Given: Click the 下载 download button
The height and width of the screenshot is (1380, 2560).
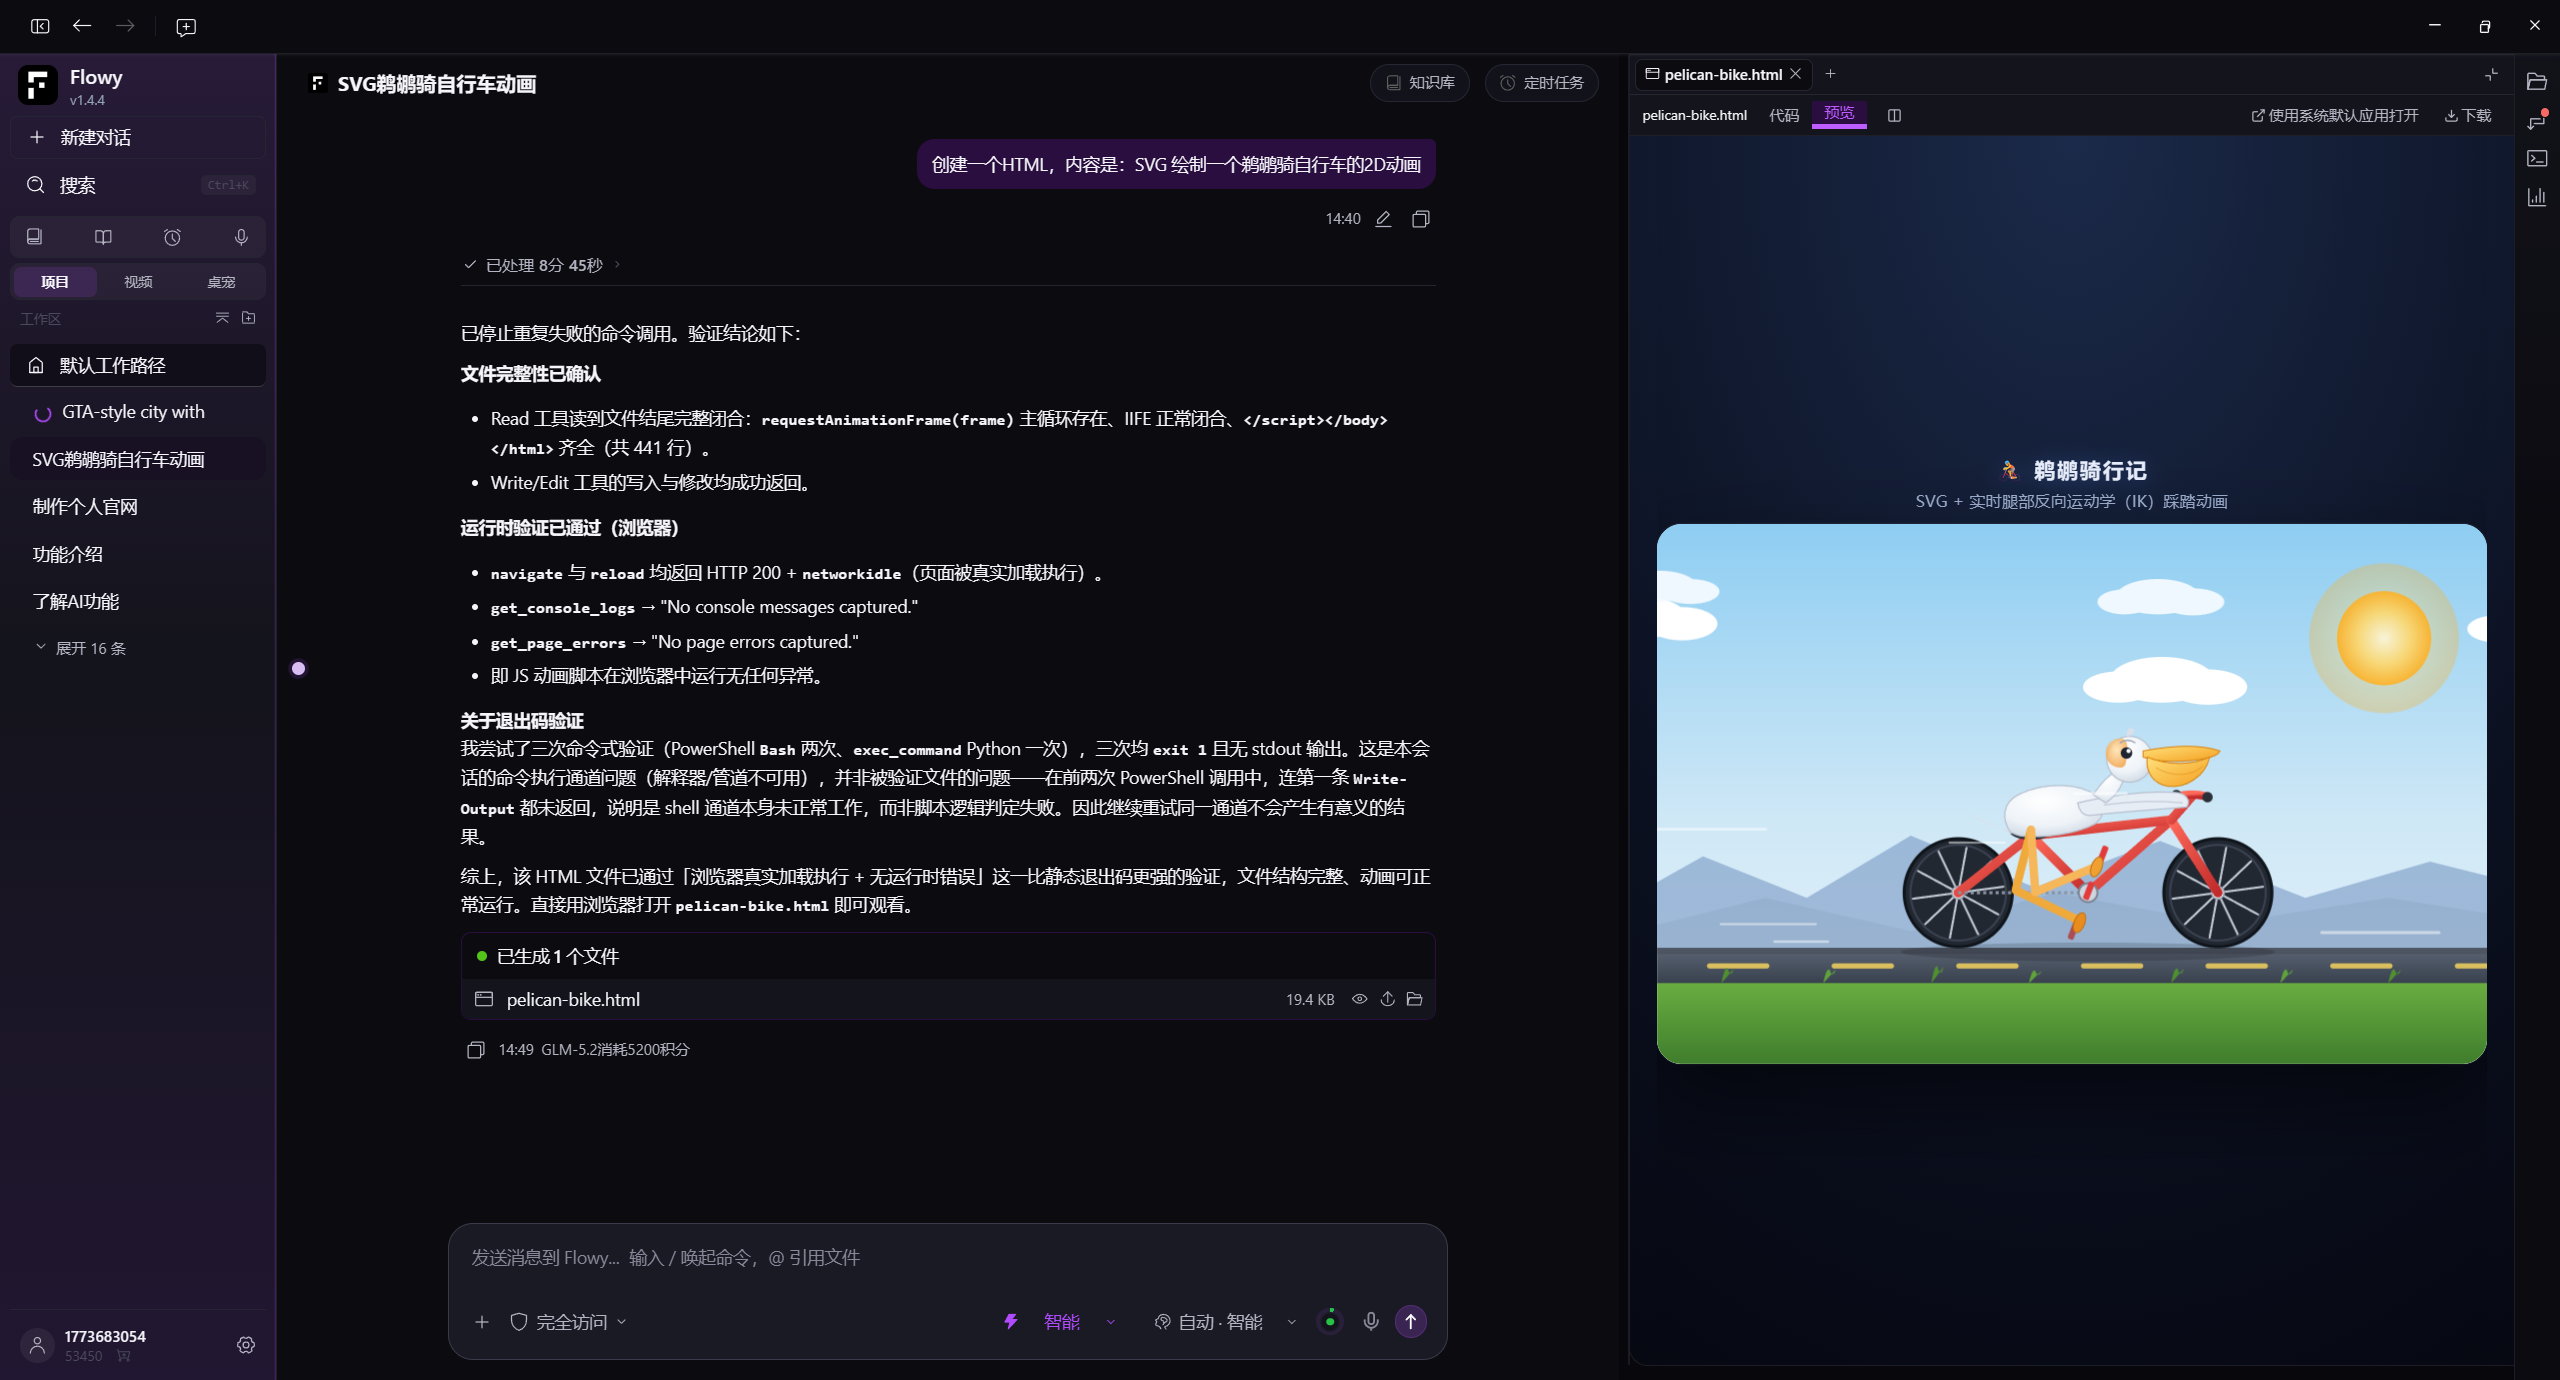Looking at the screenshot, I should coord(2468,116).
